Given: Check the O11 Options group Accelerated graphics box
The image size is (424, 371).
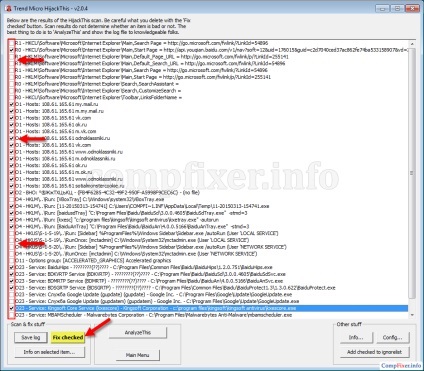Looking at the screenshot, I should pyautogui.click(x=12, y=261).
